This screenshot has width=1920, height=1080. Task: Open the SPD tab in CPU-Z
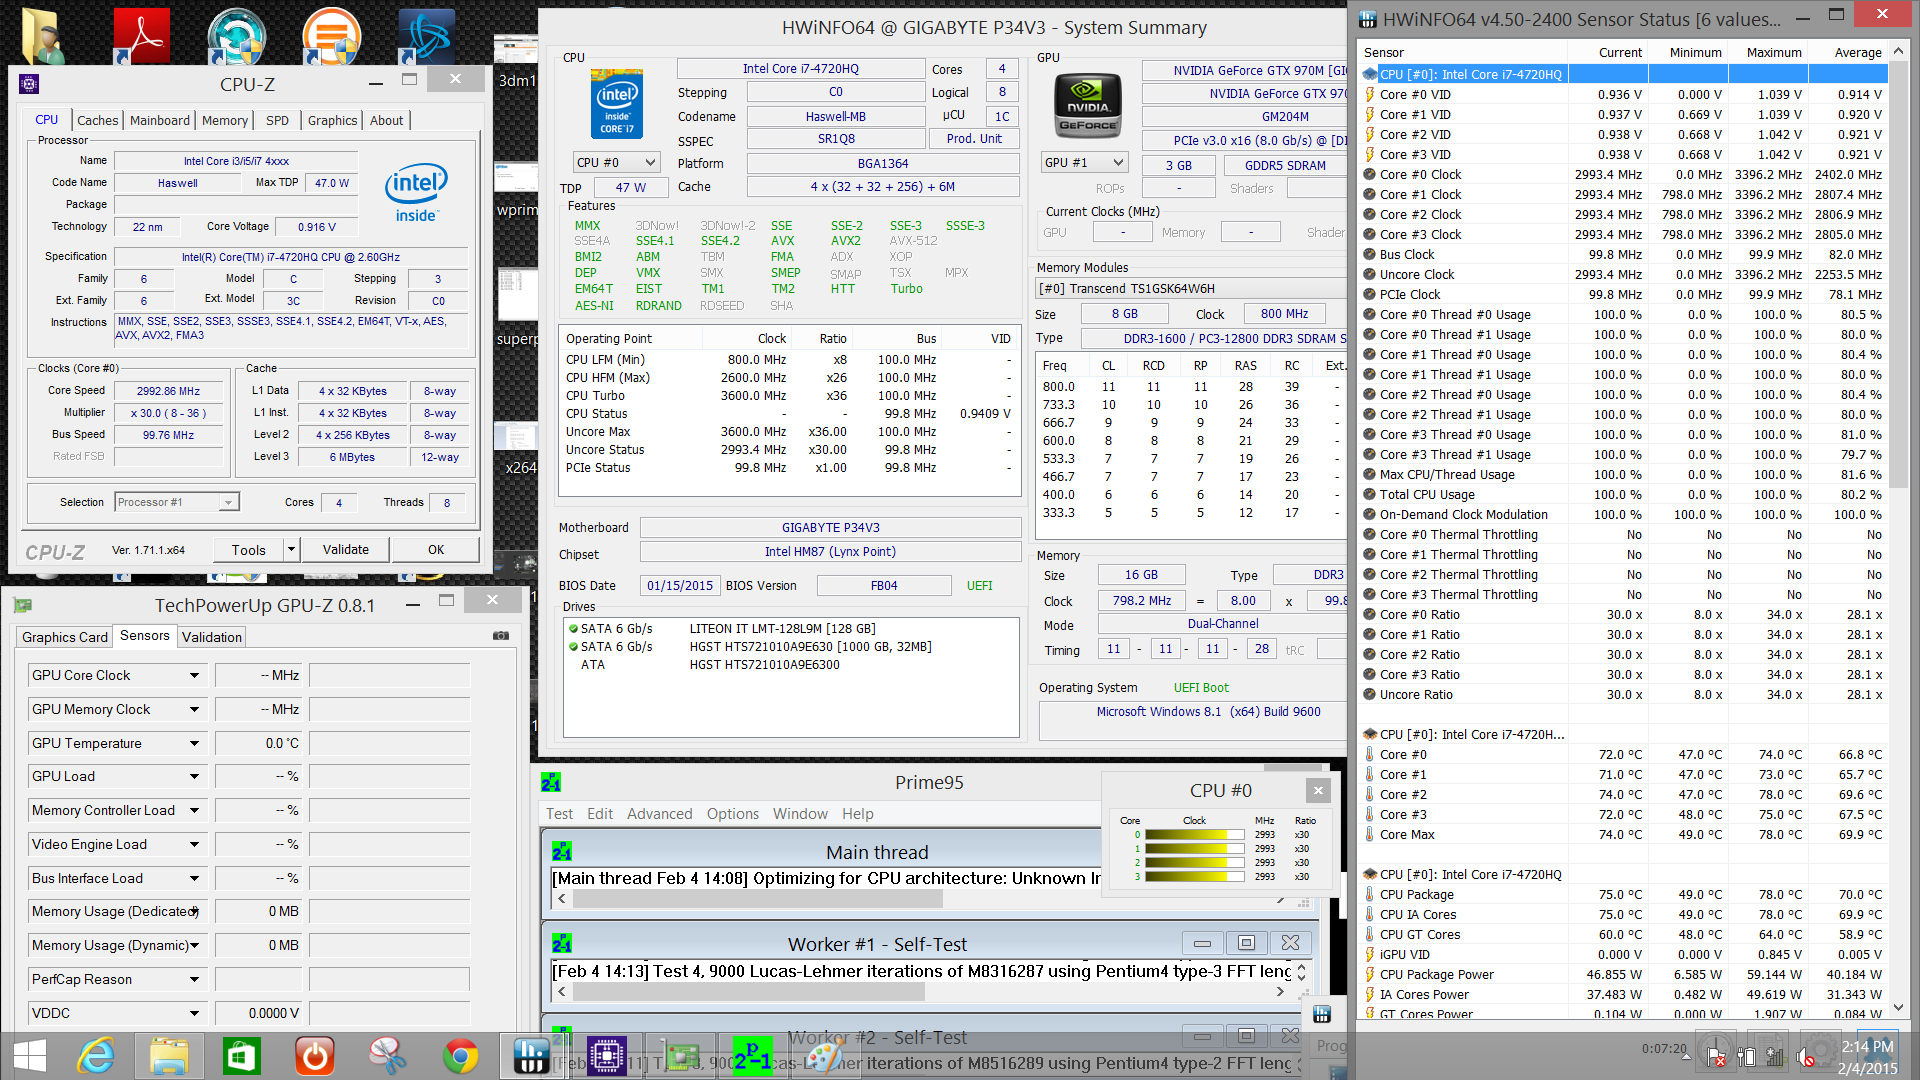277,120
